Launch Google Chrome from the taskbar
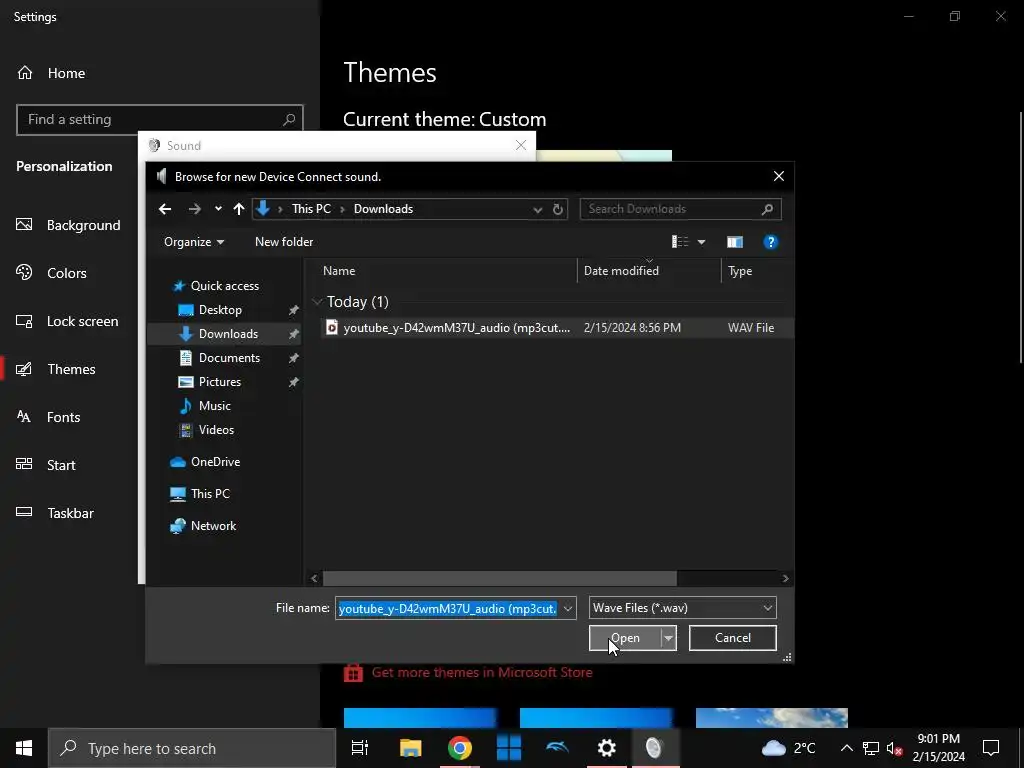This screenshot has width=1024, height=768. (x=460, y=748)
